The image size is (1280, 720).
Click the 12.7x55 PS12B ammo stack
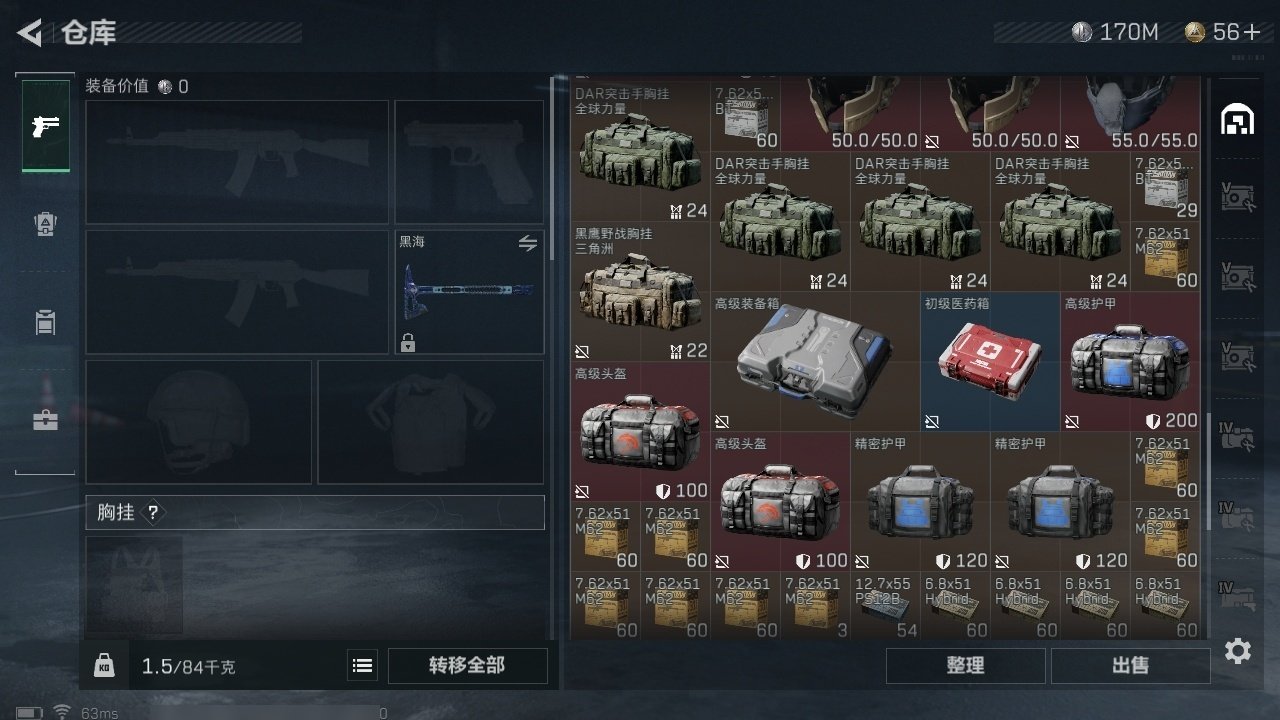coord(885,606)
